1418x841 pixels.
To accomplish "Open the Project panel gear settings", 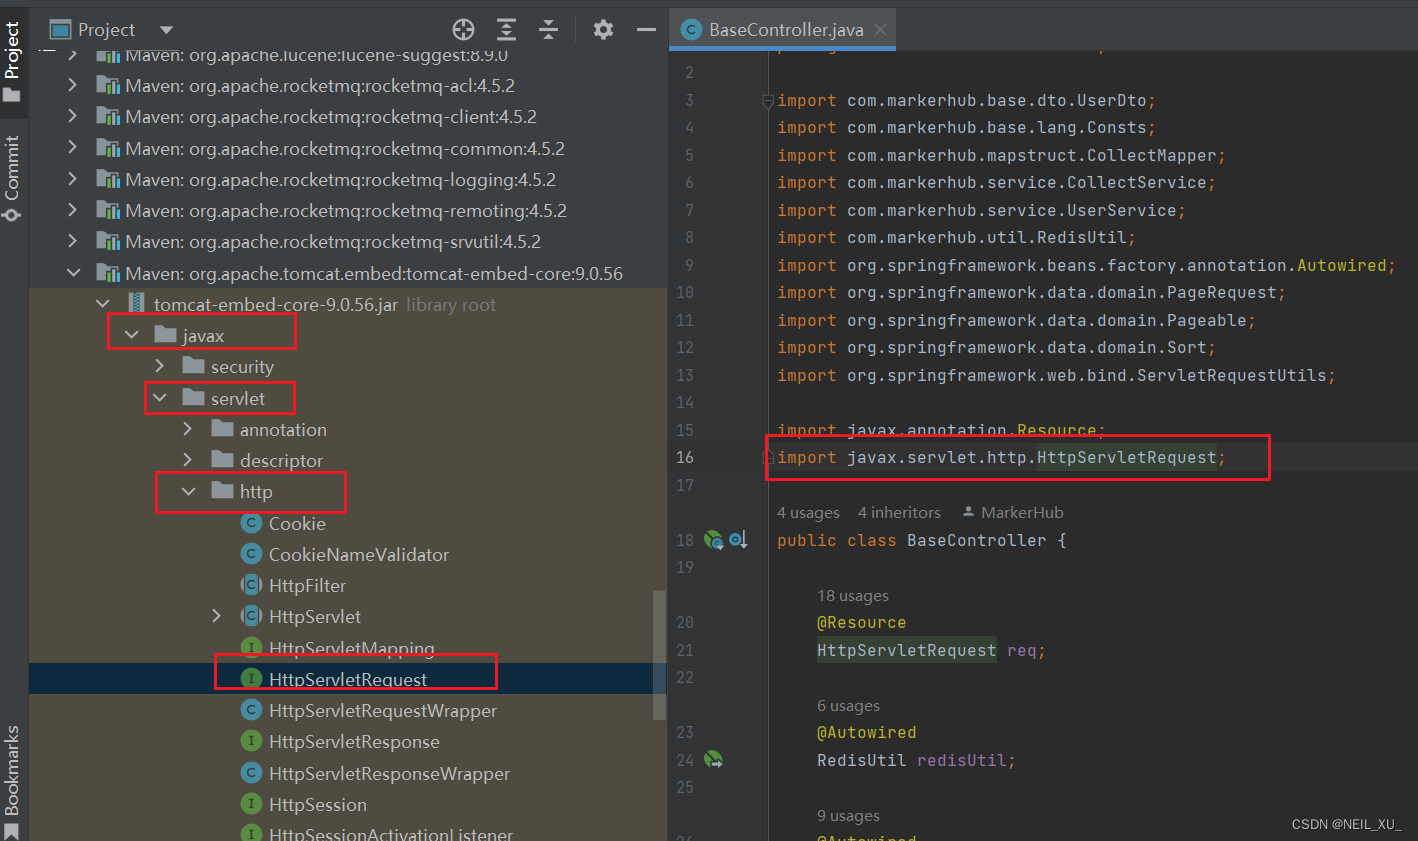I will click(603, 29).
